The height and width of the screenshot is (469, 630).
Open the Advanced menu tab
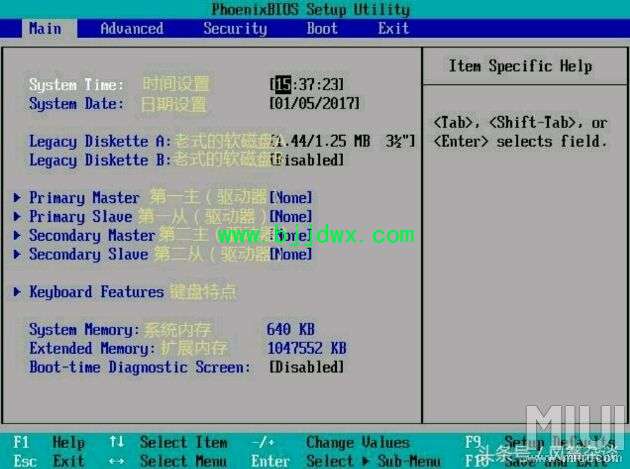(x=132, y=29)
